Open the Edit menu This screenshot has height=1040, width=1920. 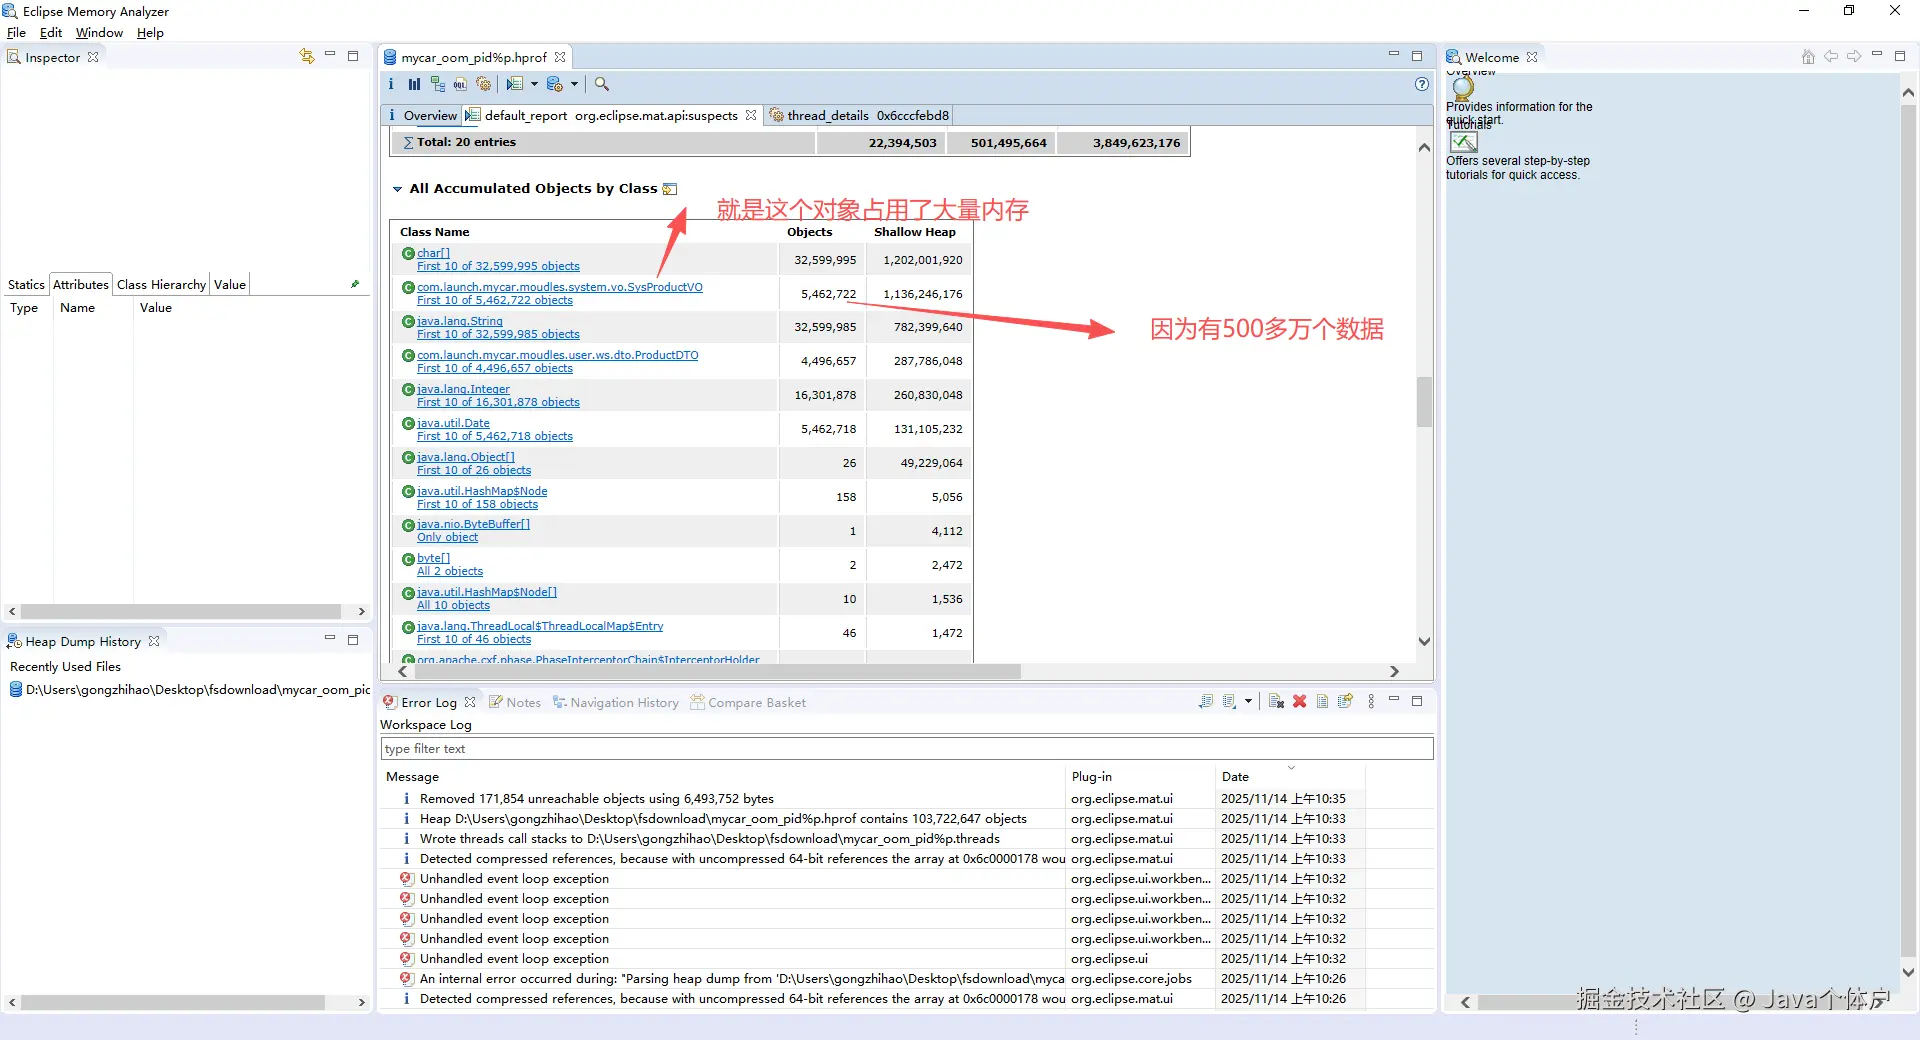(51, 33)
